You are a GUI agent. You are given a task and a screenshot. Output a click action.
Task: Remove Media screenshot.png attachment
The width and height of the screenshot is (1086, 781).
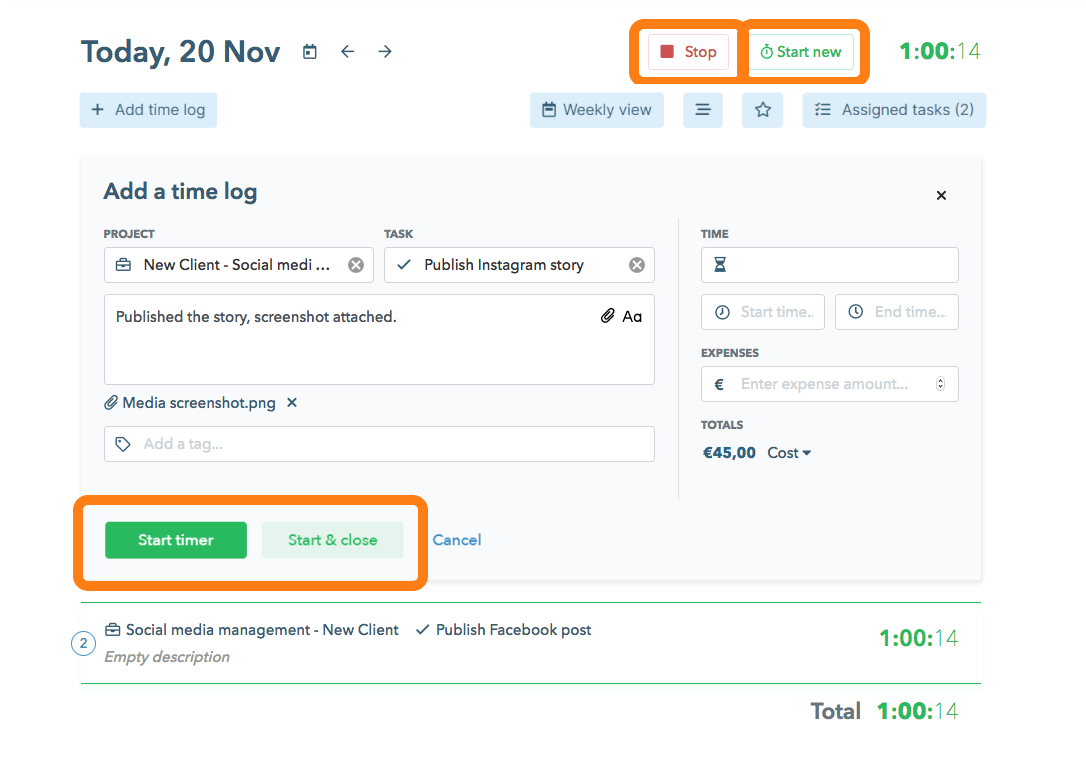coord(292,403)
